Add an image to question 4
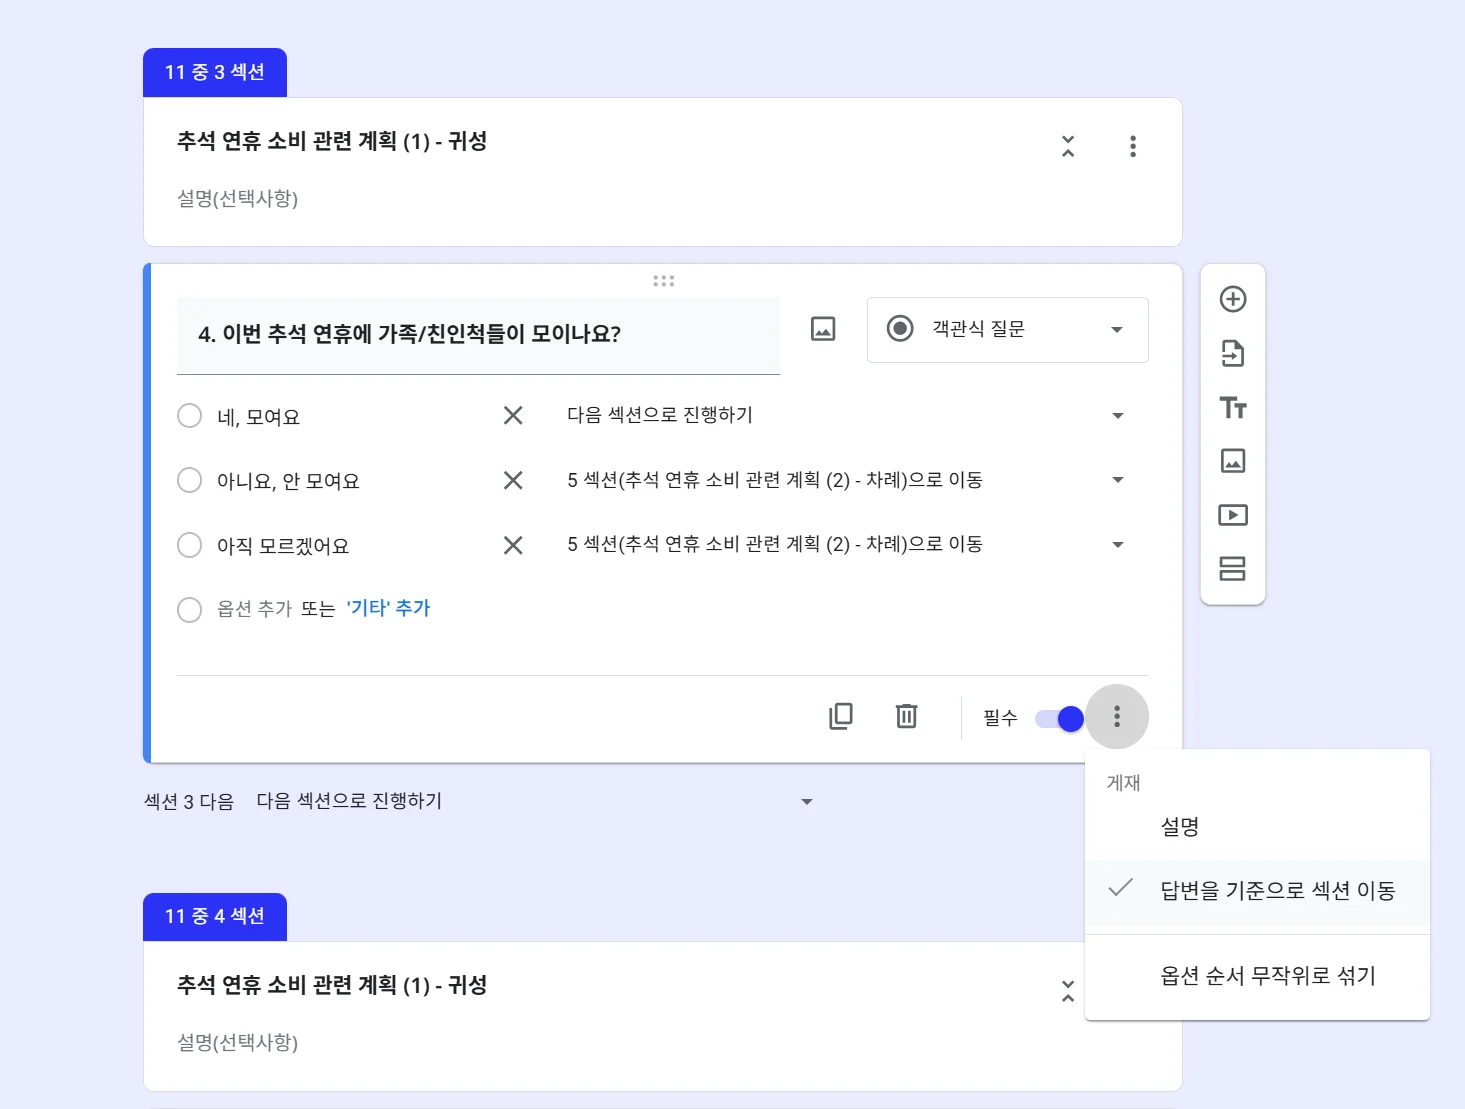Image resolution: width=1465 pixels, height=1109 pixels. pyautogui.click(x=821, y=328)
